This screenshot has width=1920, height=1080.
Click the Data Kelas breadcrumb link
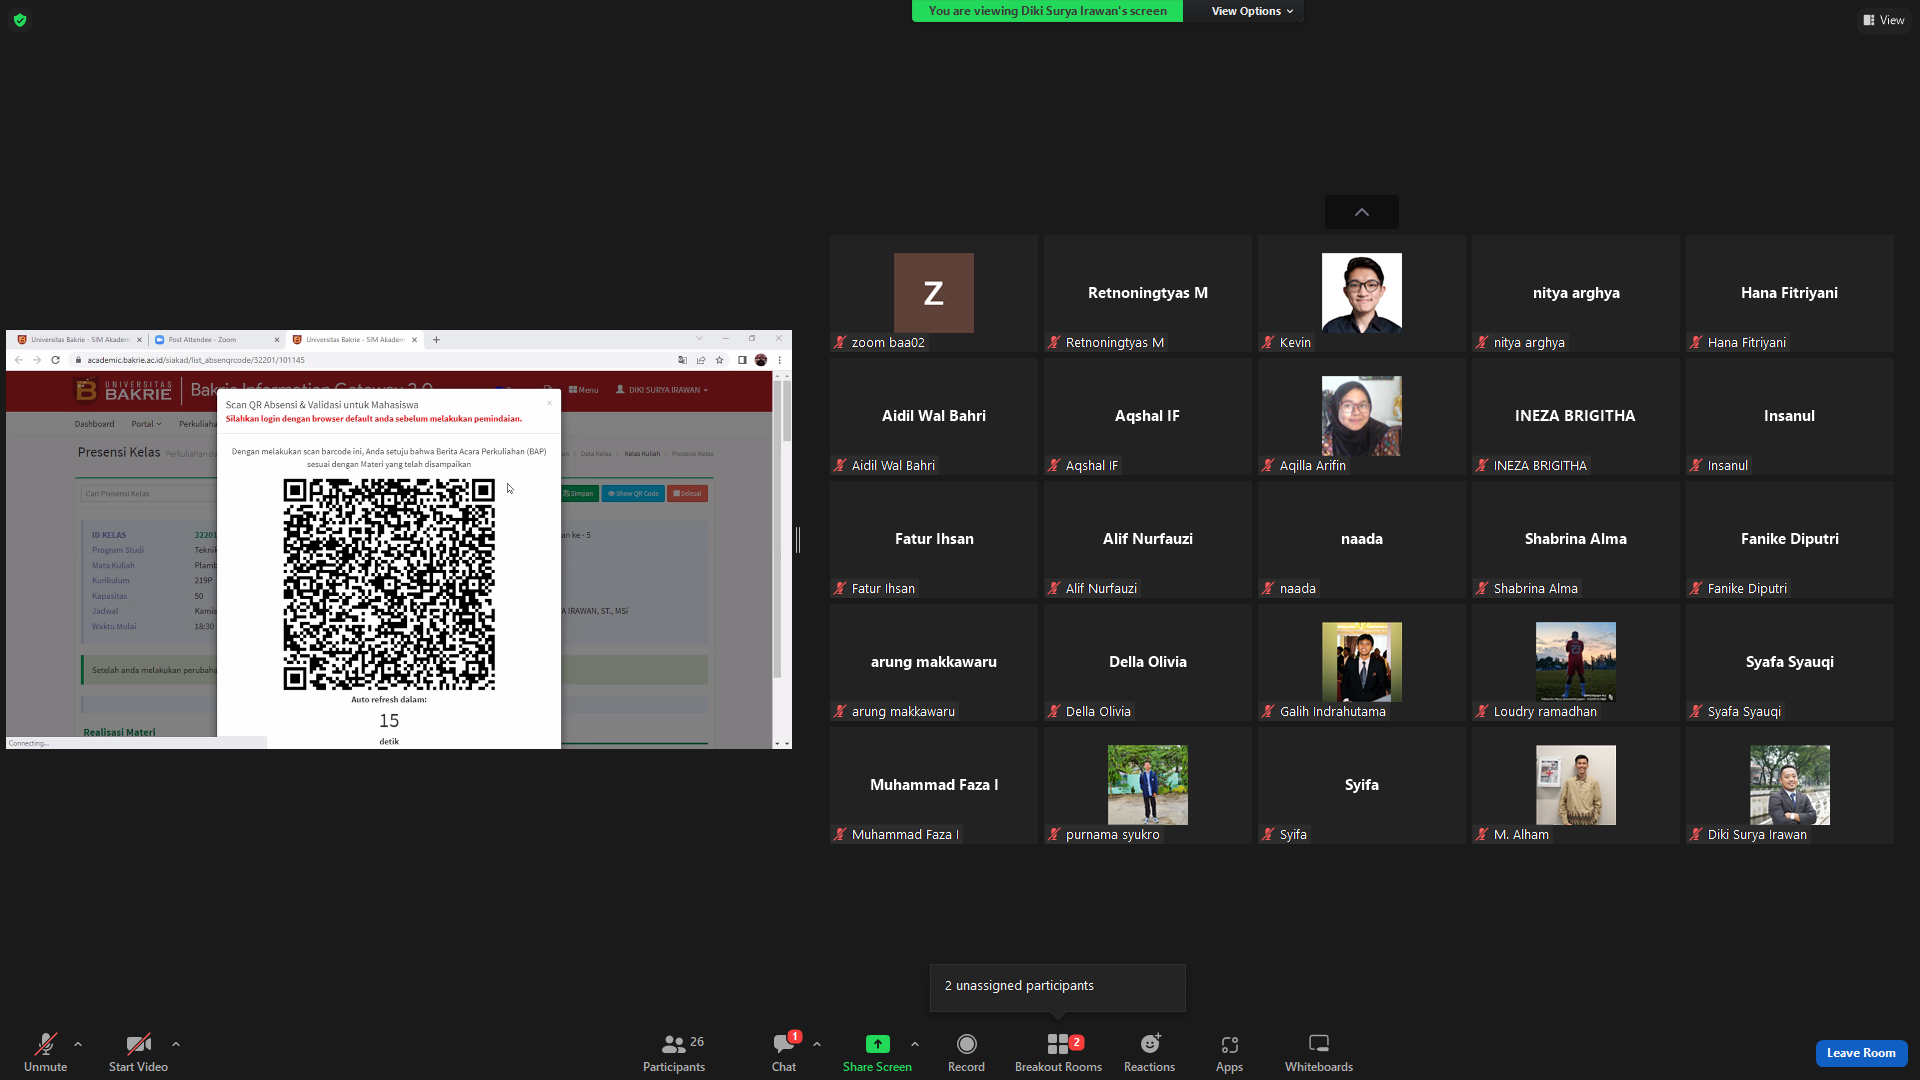click(x=596, y=454)
